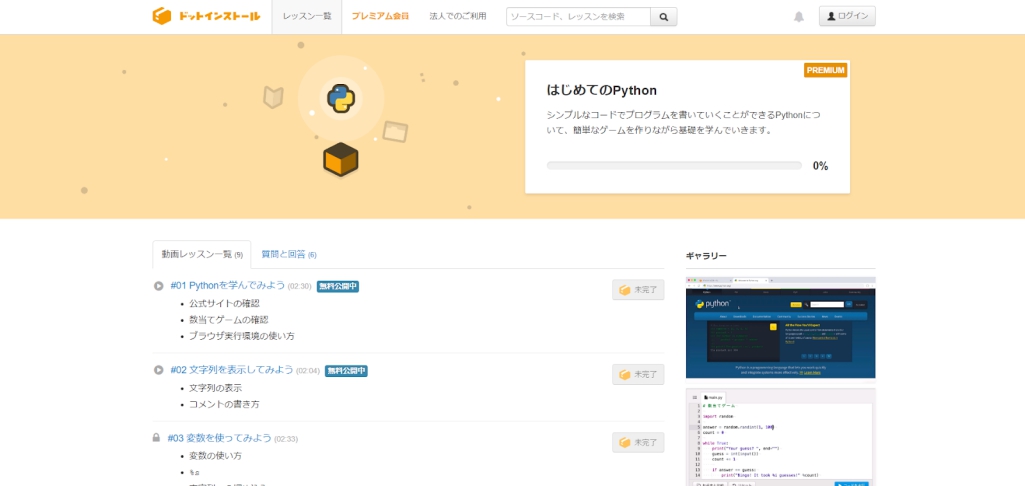Toggle 未完了 button for lesson #03
This screenshot has height=486, width=1025.
coord(638,442)
